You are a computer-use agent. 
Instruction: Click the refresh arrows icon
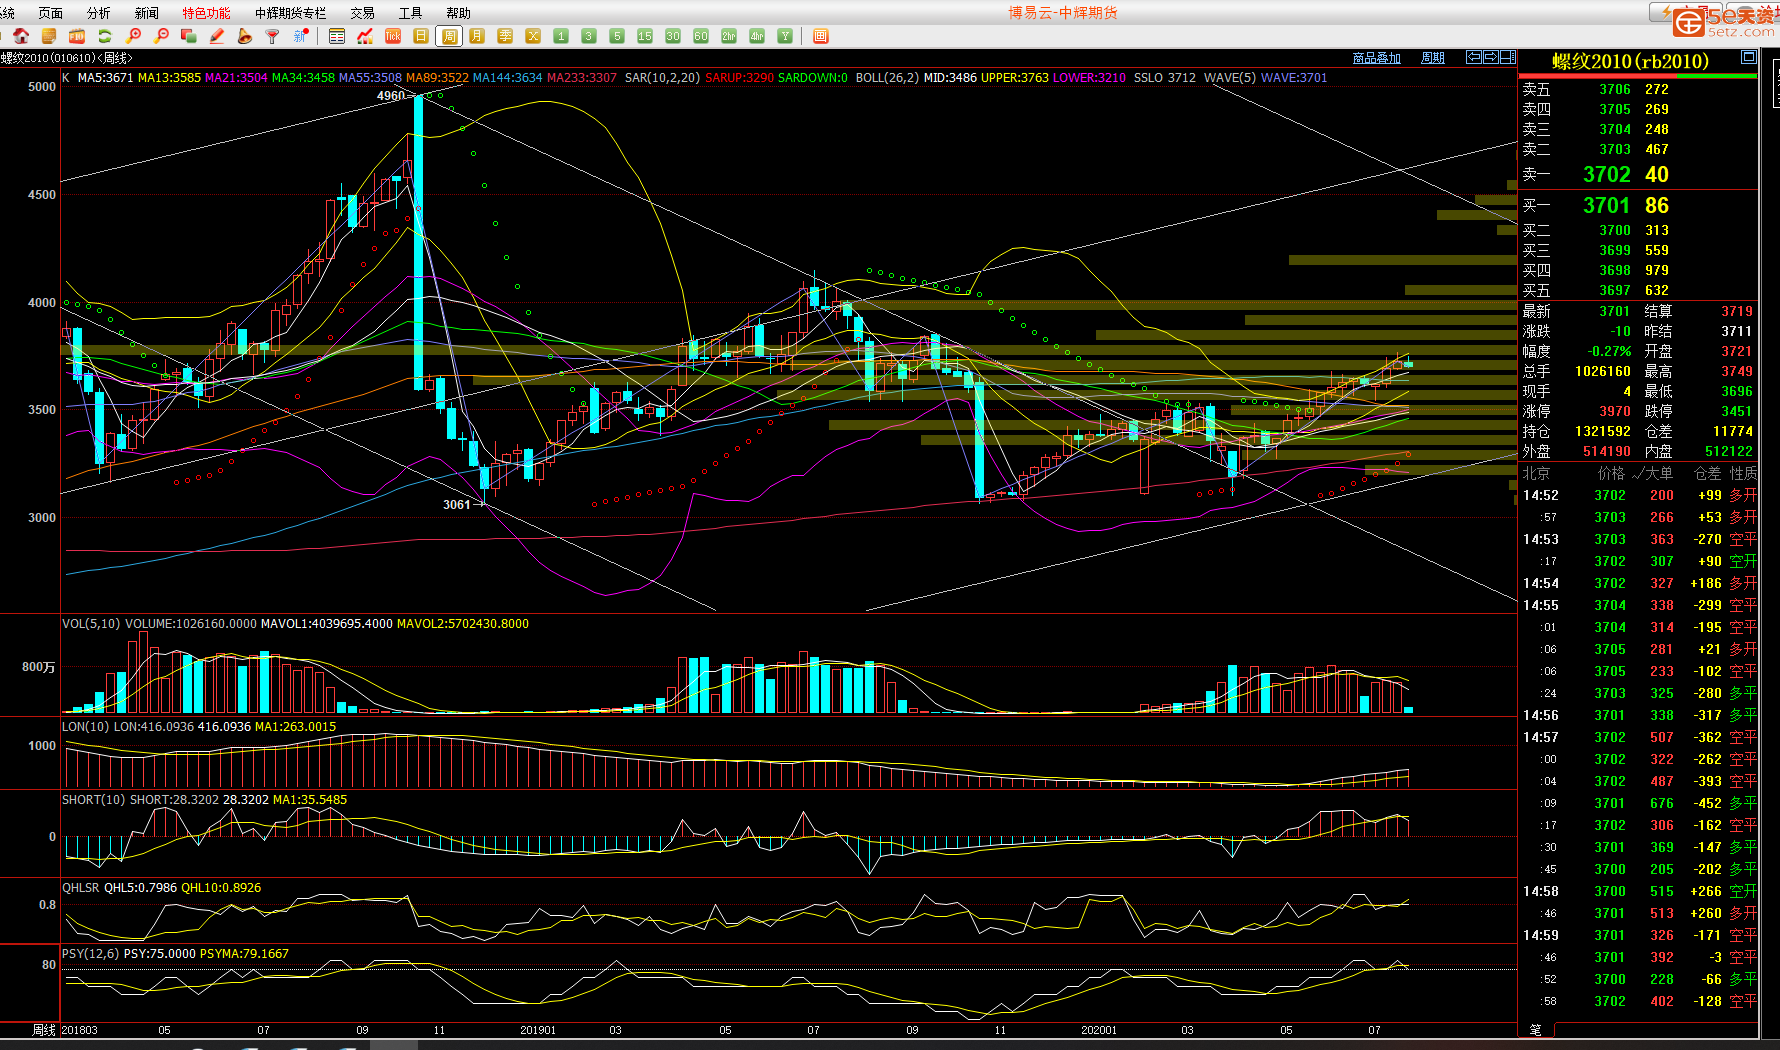[x=105, y=36]
